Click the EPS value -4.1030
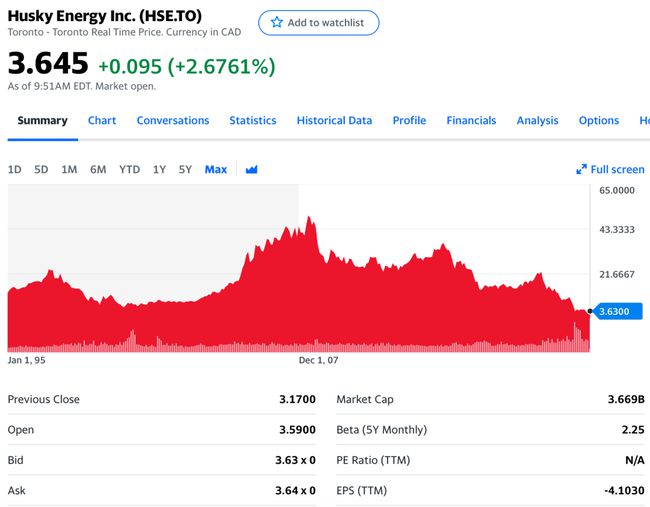Image resolution: width=650 pixels, height=507 pixels. pos(624,490)
